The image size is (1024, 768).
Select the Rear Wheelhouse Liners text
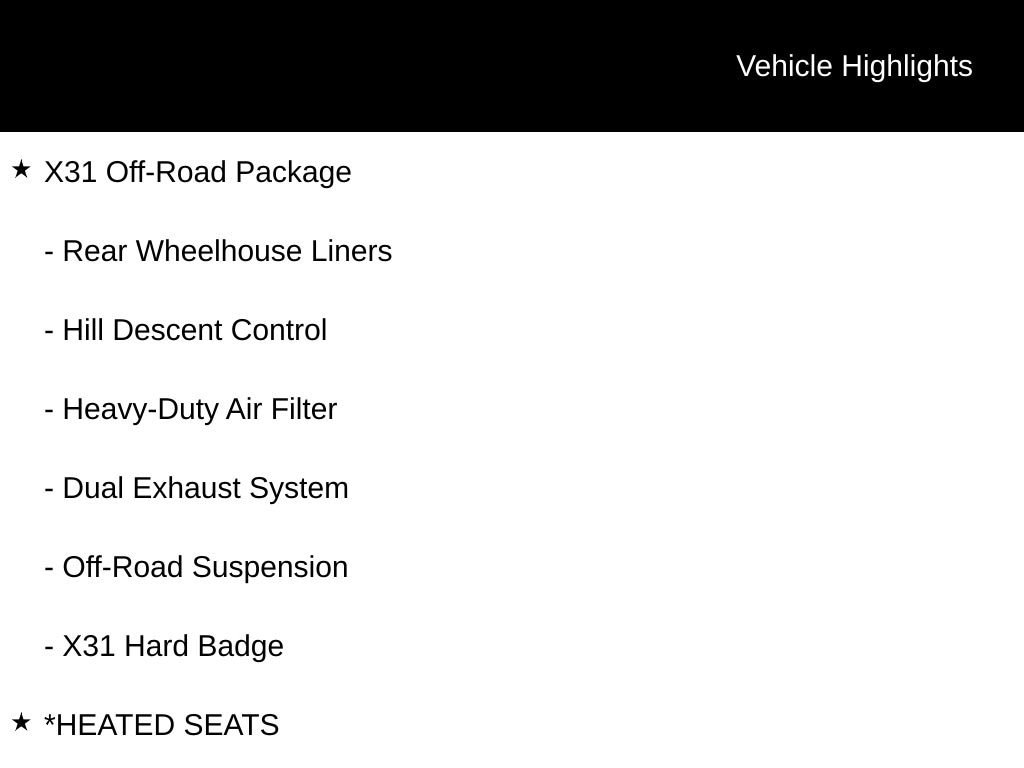pyautogui.click(x=227, y=251)
